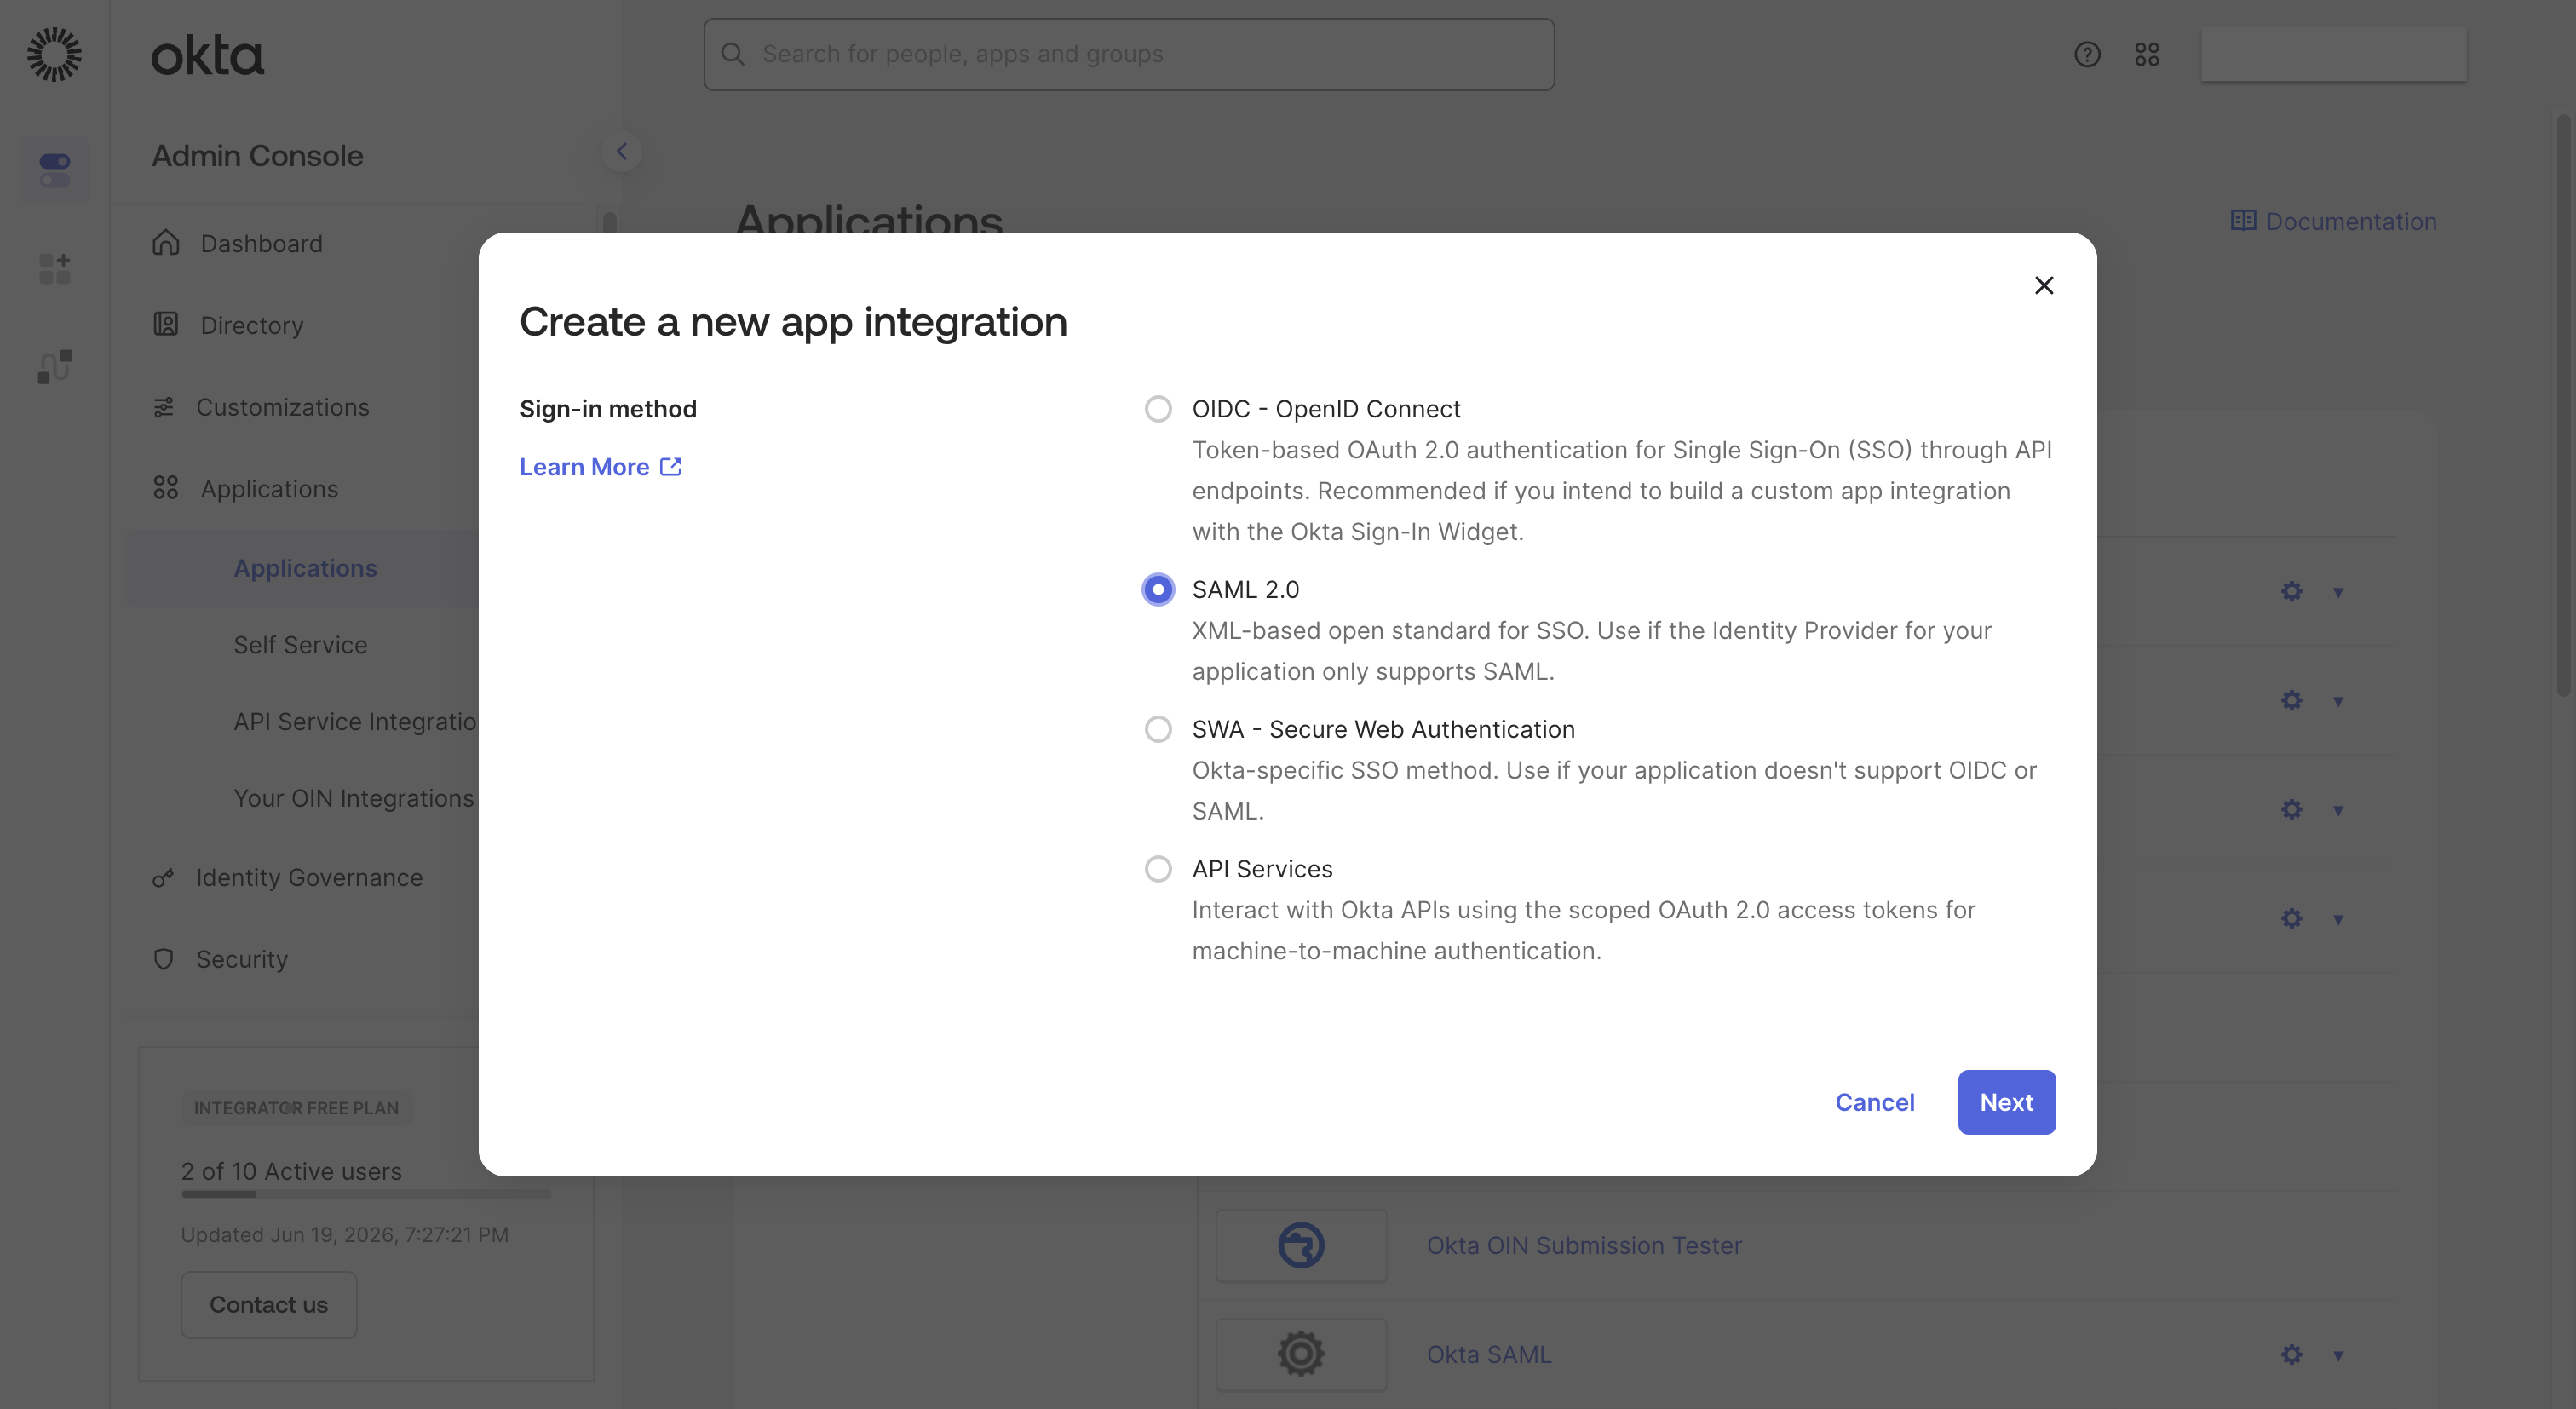Click Cancel in the dialog
Screen dimensions: 2576x1409
tap(1875, 1102)
